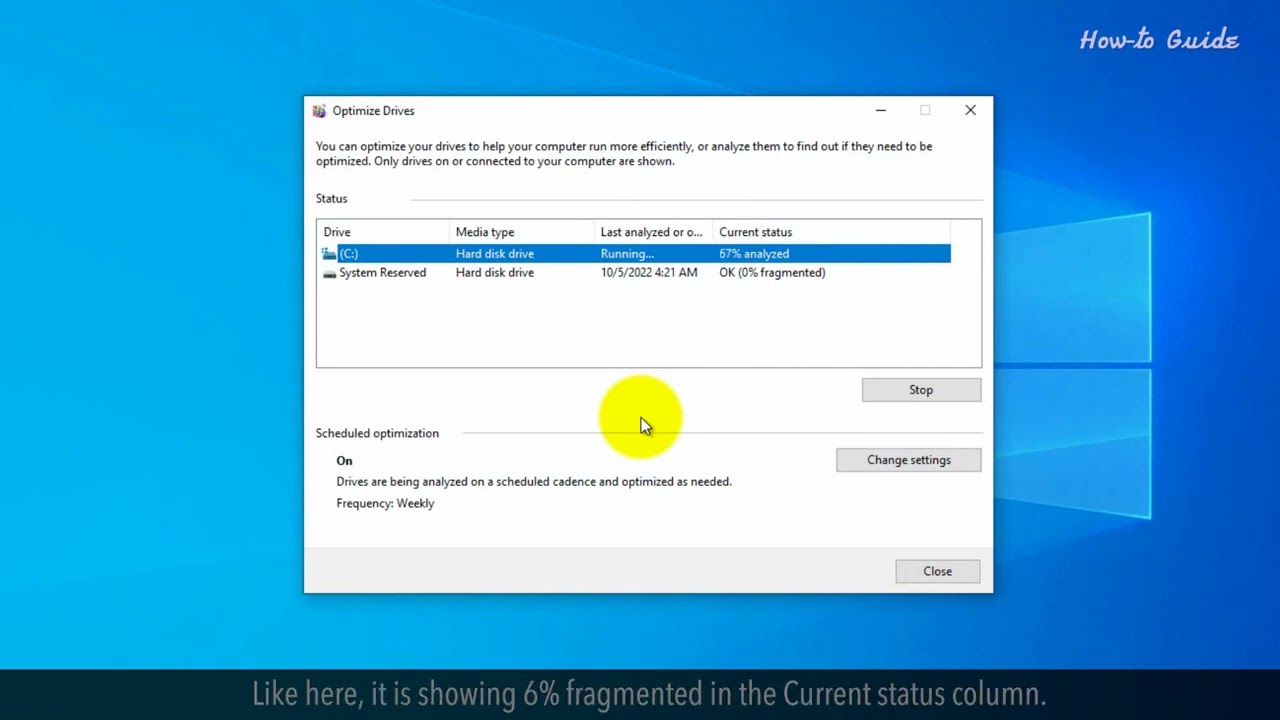Viewport: 1280px width, 720px height.
Task: Sort by the Drive column header
Action: pos(383,232)
